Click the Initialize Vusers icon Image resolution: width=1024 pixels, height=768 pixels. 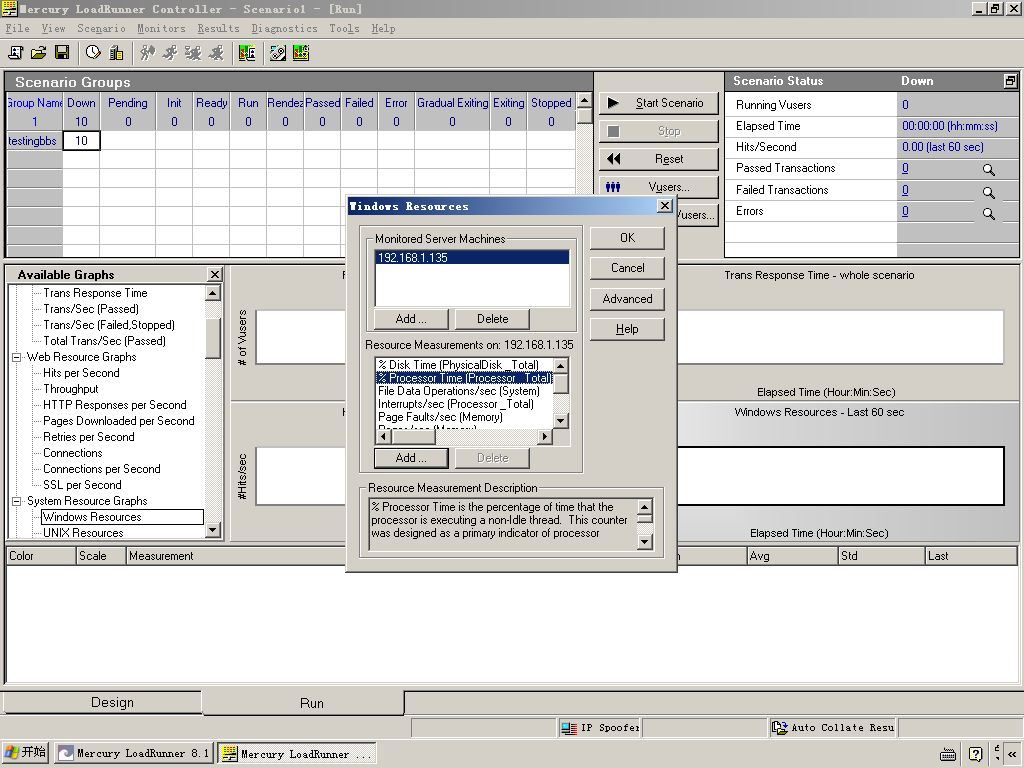148,53
